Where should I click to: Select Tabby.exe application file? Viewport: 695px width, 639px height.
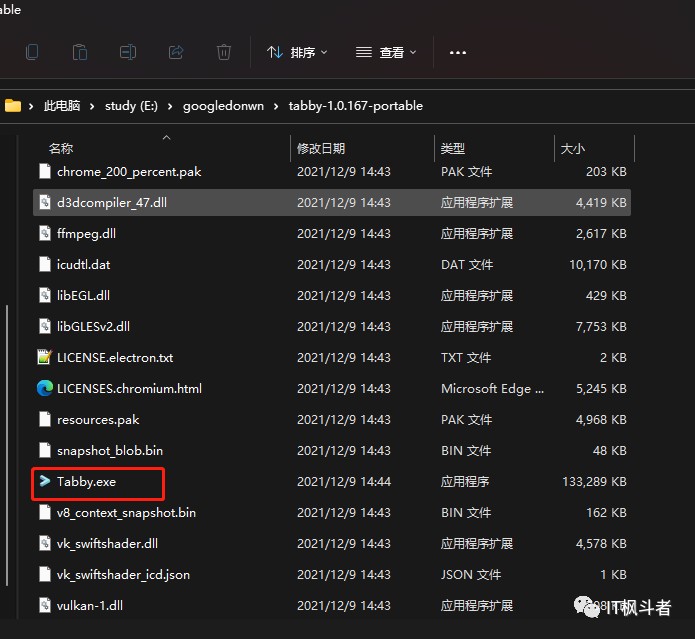[86, 482]
